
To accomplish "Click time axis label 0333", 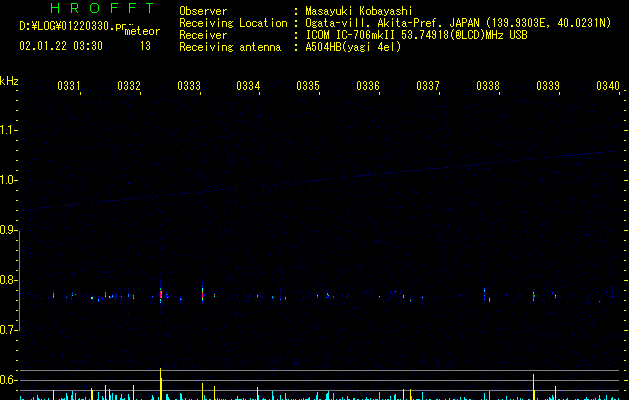I will point(189,86).
